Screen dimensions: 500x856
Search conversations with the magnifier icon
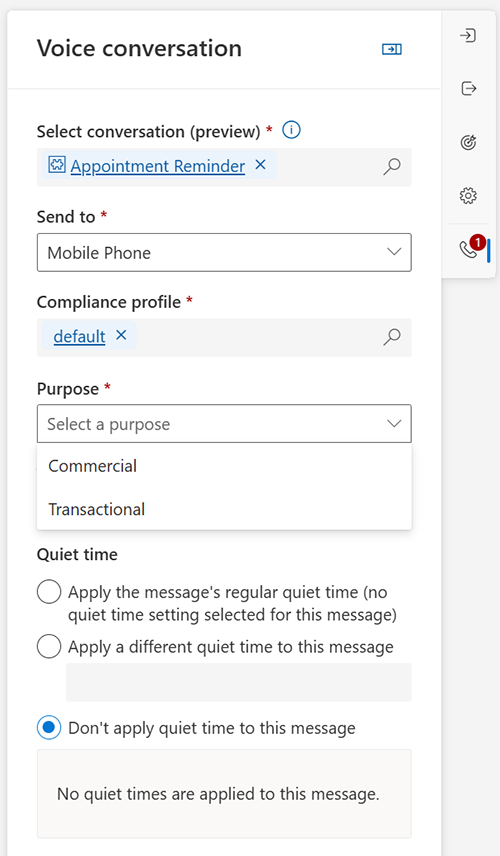(x=392, y=167)
